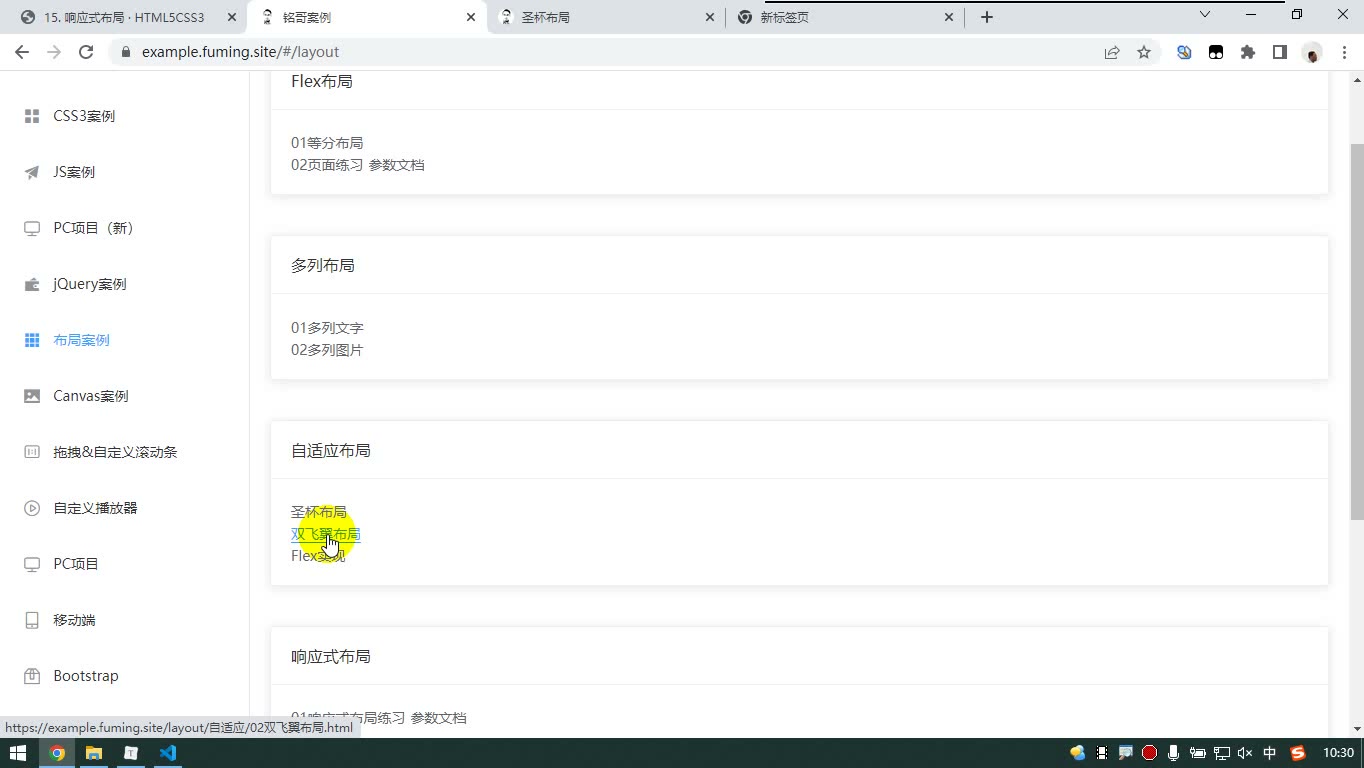Open the 双飞翼布局 link

click(x=326, y=534)
